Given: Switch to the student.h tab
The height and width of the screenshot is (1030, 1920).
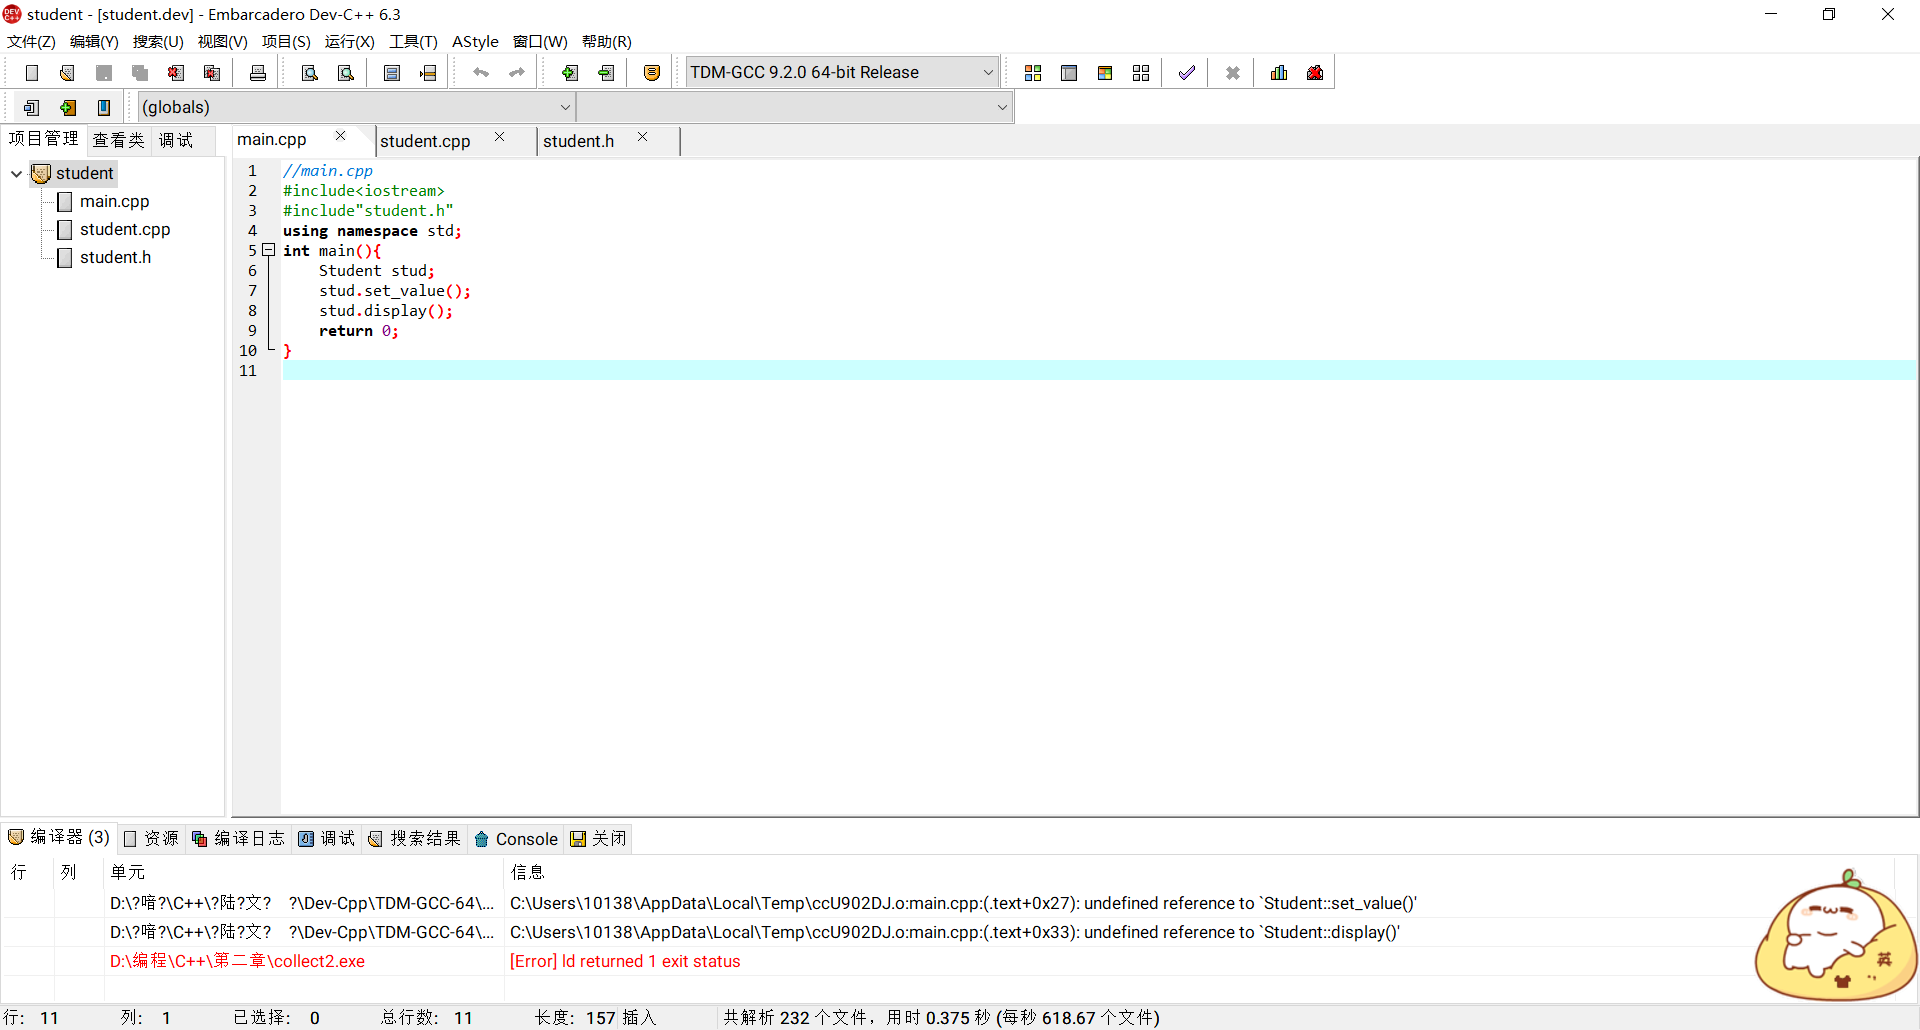Looking at the screenshot, I should click(x=579, y=141).
